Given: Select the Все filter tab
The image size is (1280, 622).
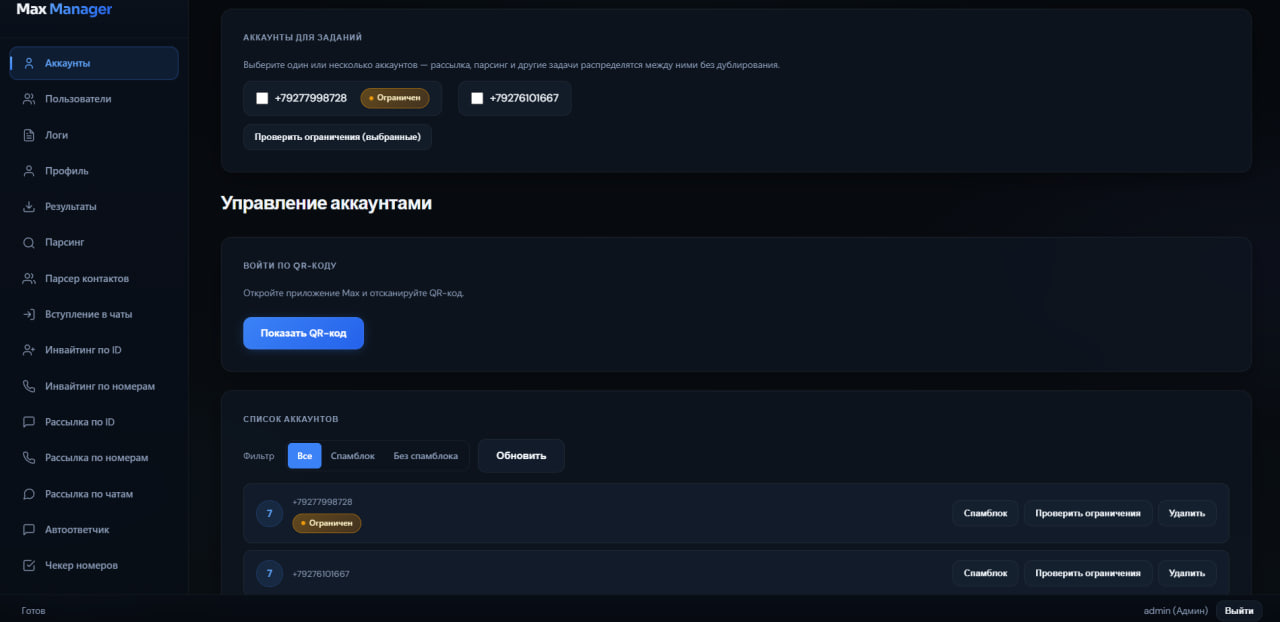Looking at the screenshot, I should coord(304,456).
